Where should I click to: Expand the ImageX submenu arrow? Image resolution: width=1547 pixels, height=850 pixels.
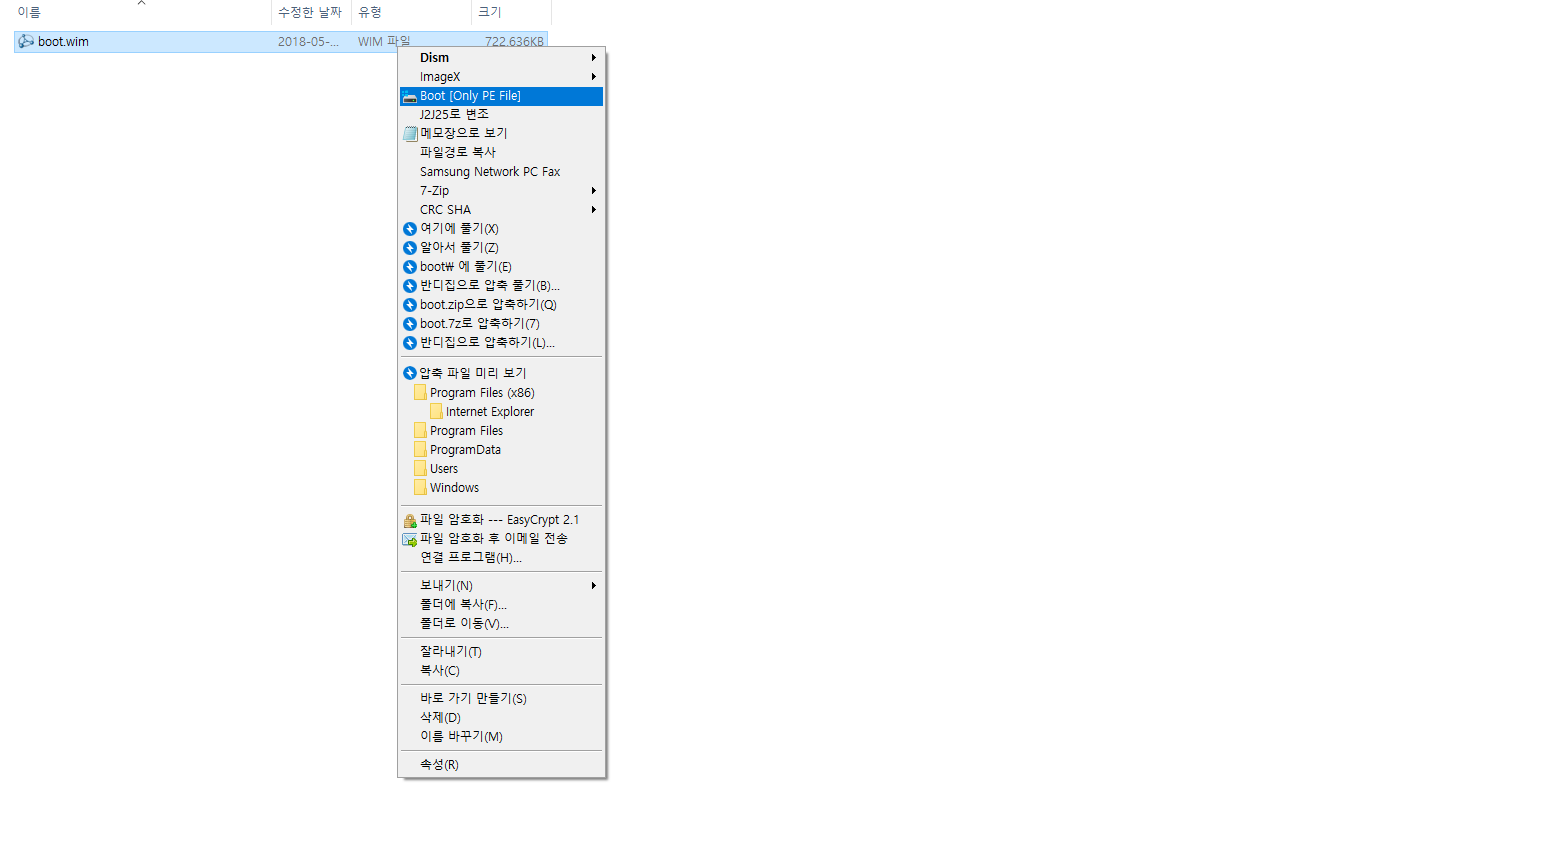coord(594,77)
